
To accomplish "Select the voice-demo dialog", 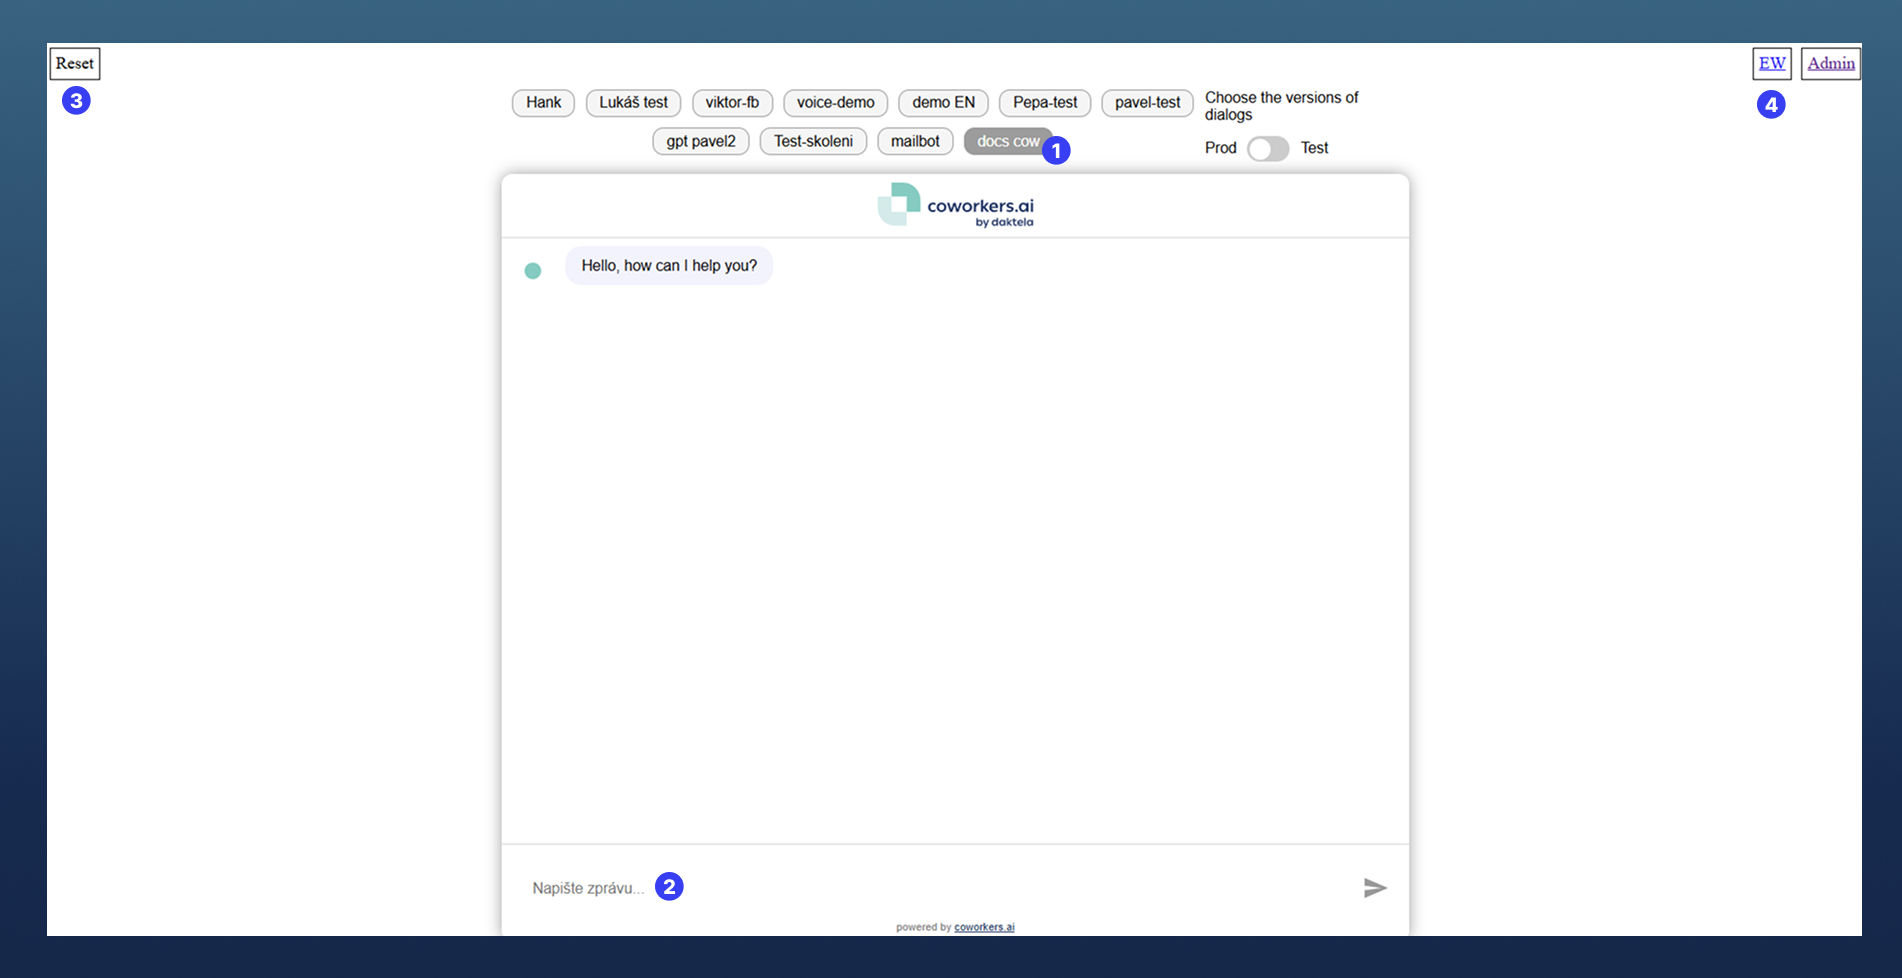I will 835,102.
